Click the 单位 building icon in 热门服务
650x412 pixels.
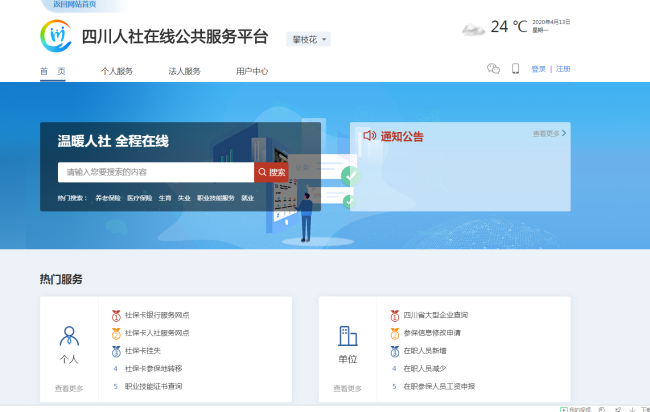coord(348,336)
